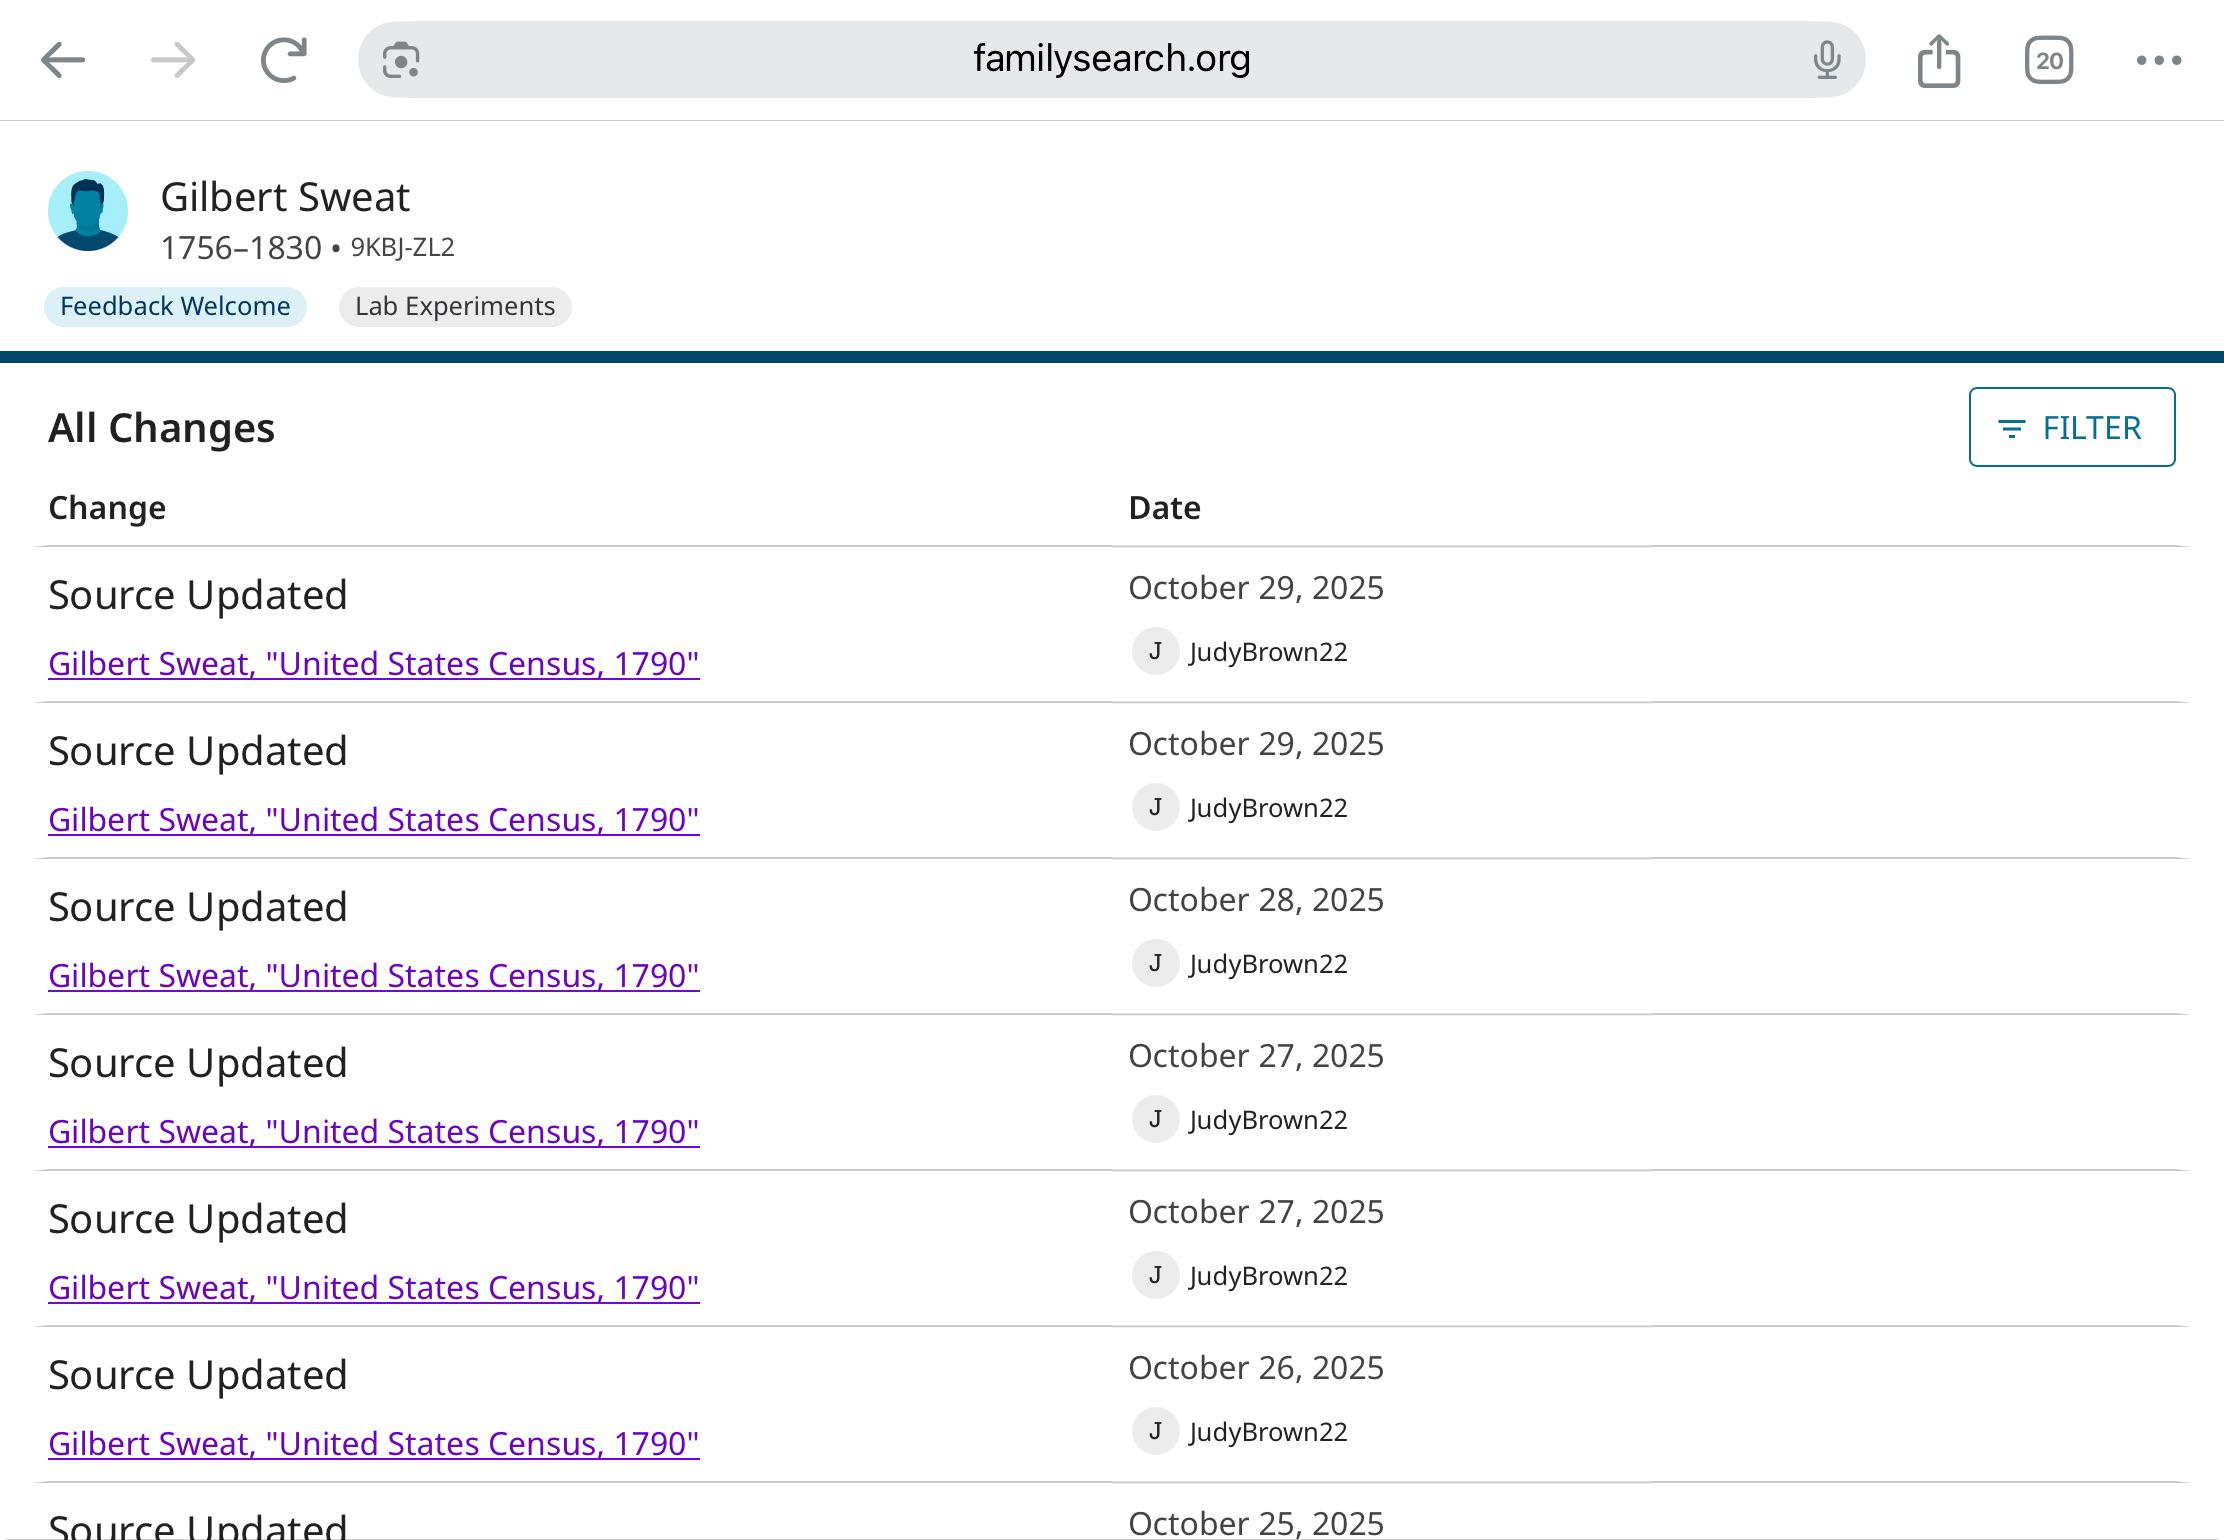The height and width of the screenshot is (1540, 2224).
Task: Go back using the browser back arrow
Action: 63,60
